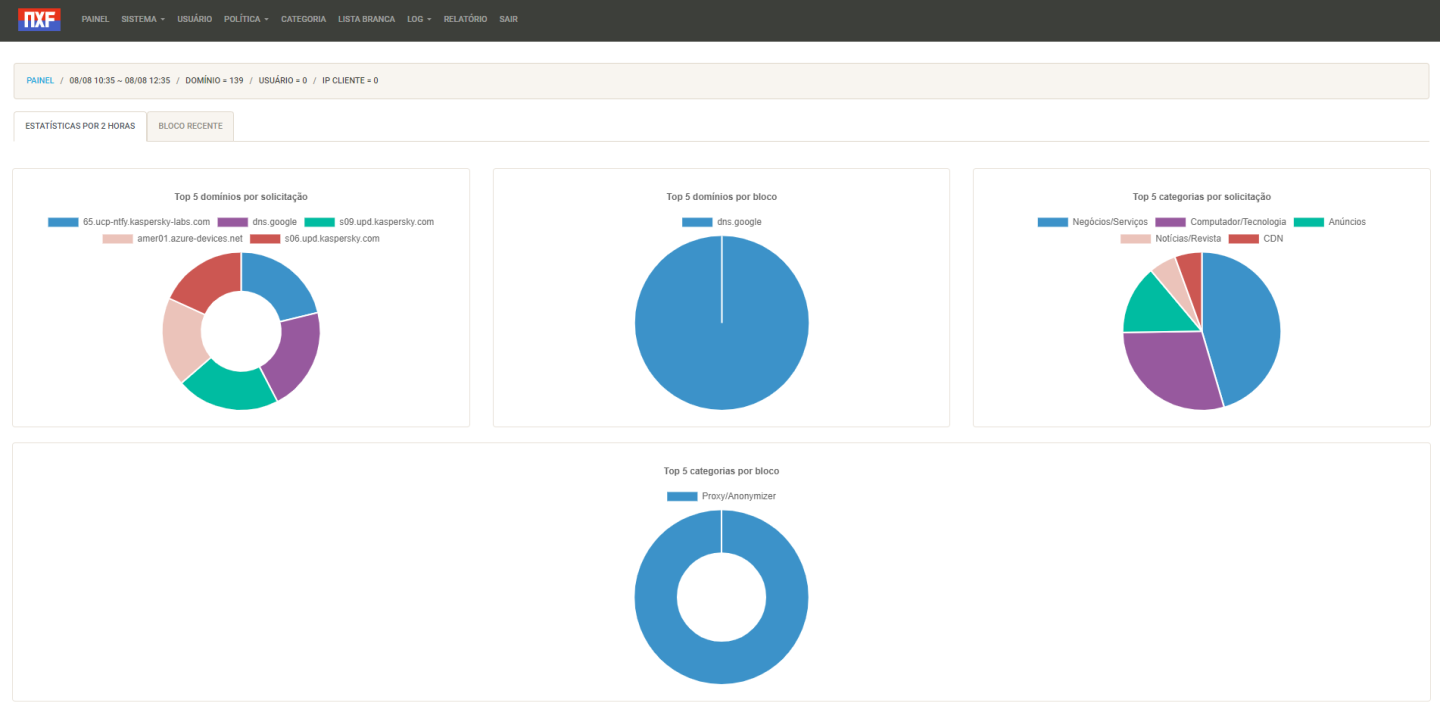
Task: Open the Relatório page
Action: point(465,19)
